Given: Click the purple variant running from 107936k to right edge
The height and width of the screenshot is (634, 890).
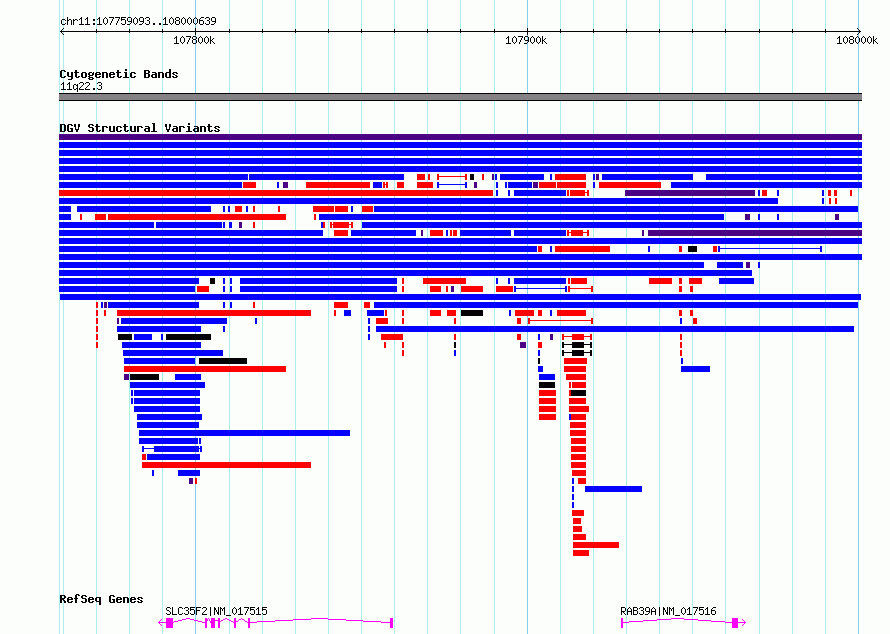Looking at the screenshot, I should (x=755, y=233).
